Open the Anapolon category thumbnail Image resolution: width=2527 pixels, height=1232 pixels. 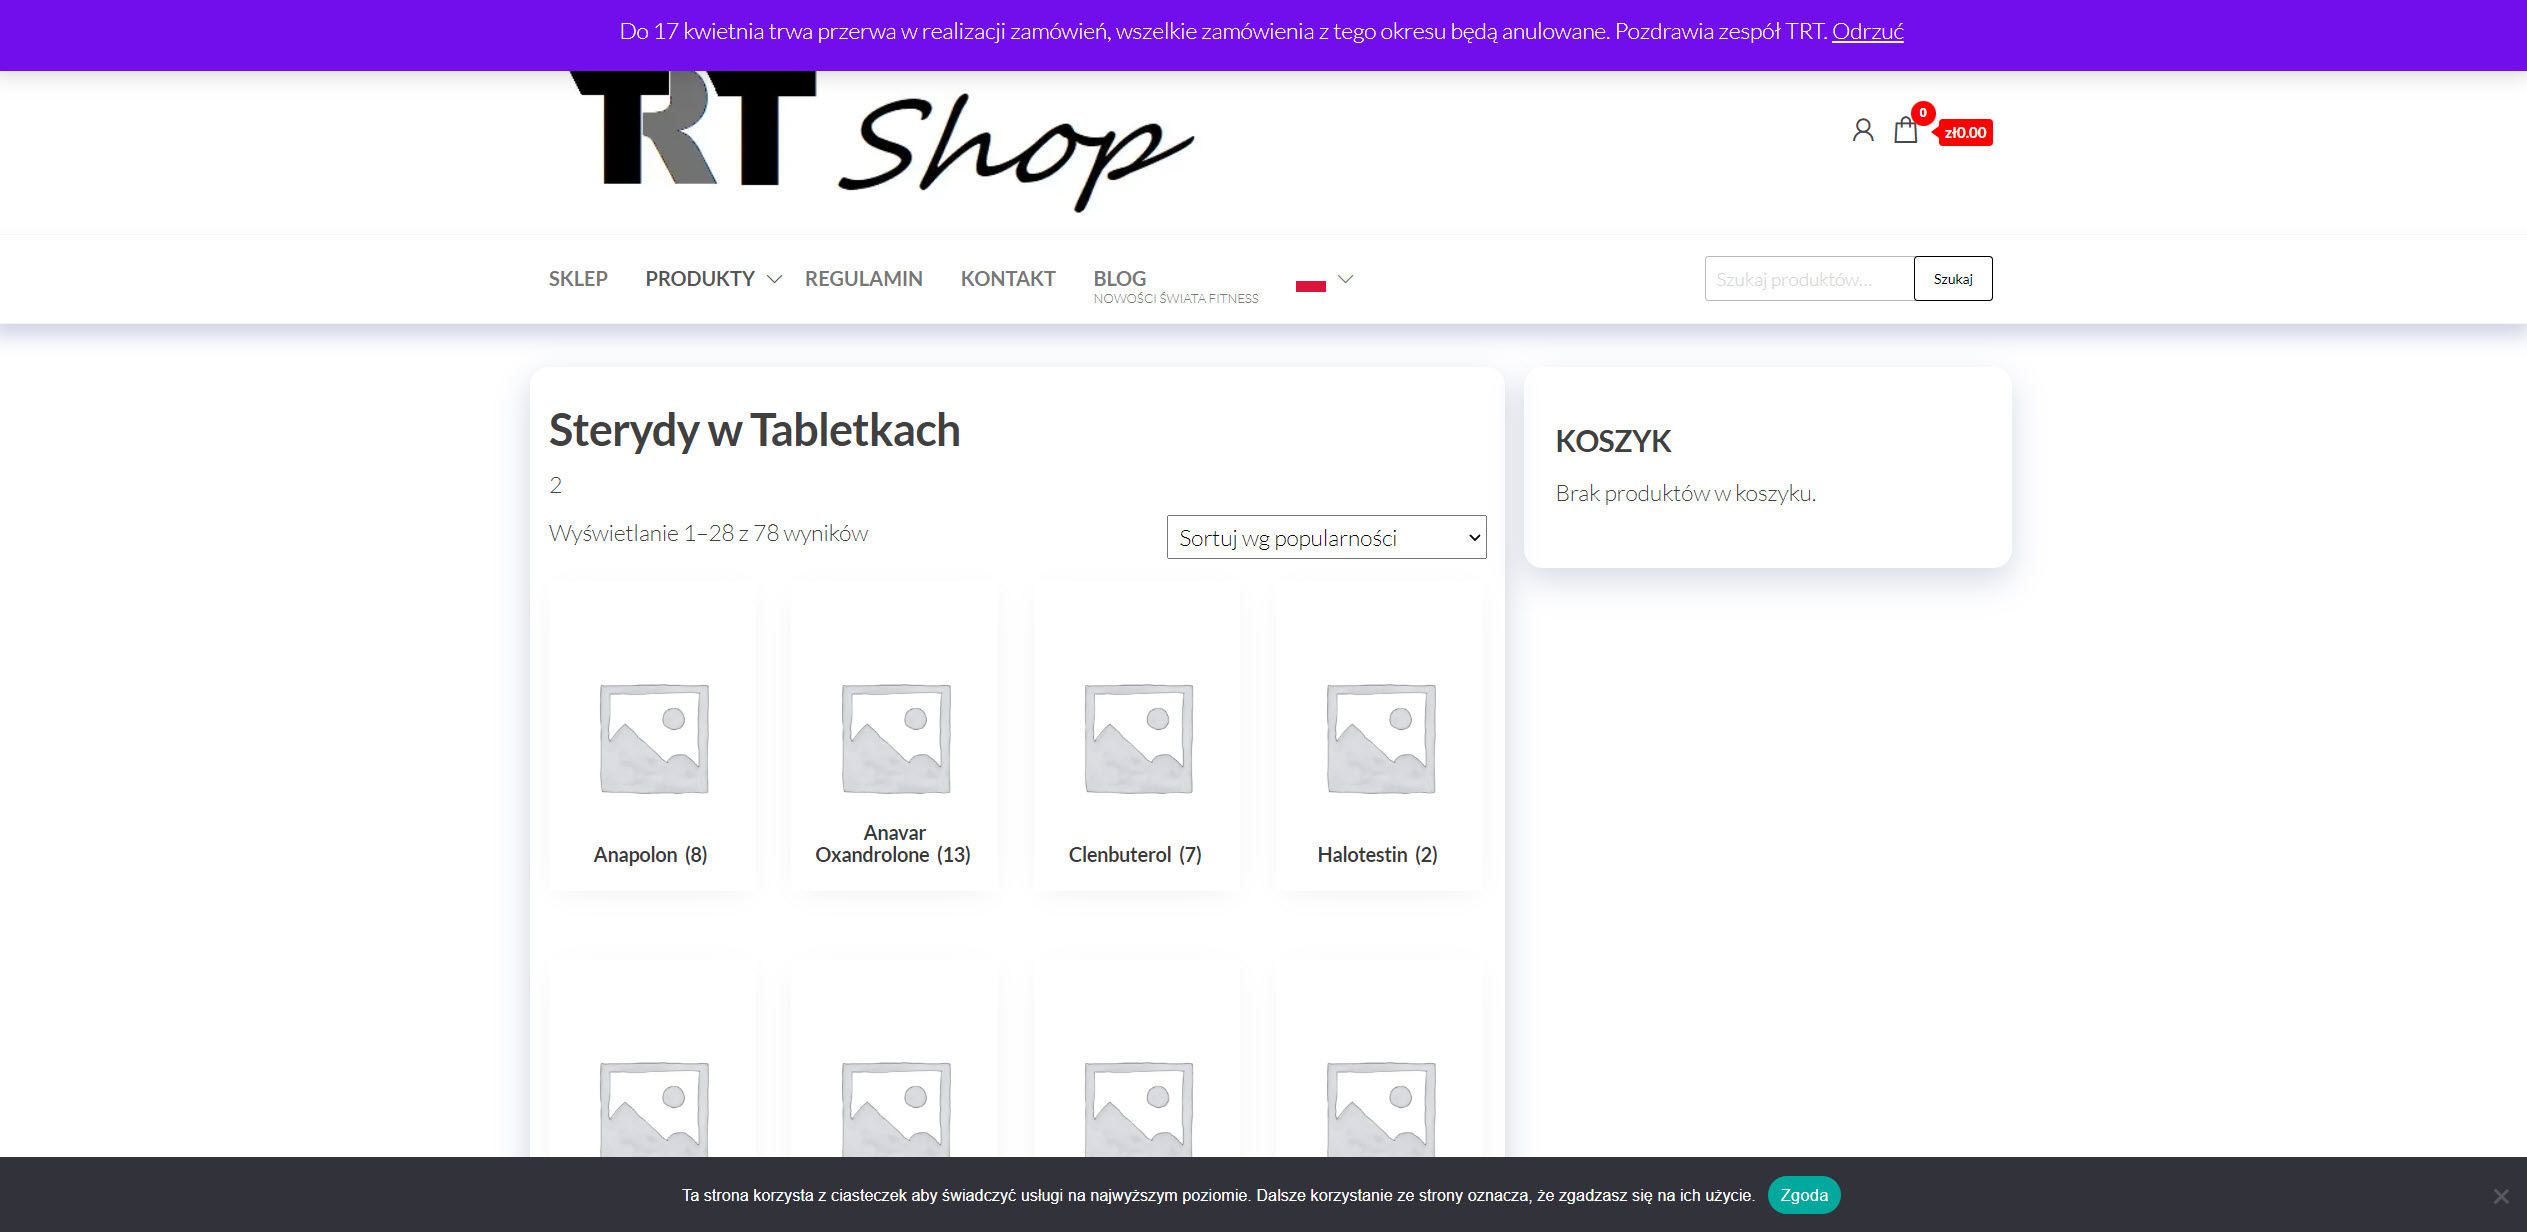653,739
